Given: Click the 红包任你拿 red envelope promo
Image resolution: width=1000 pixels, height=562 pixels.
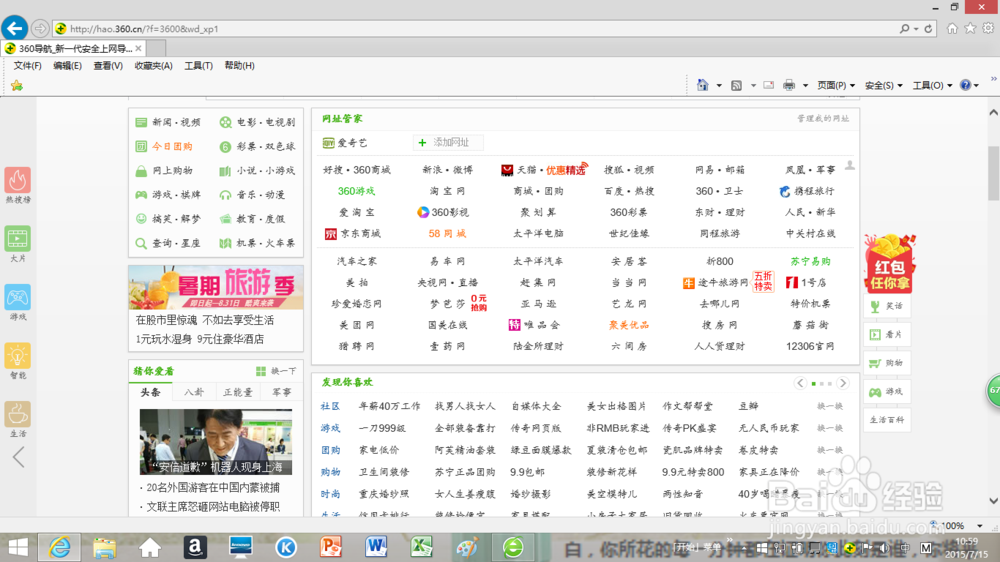Looking at the screenshot, I should coord(890,263).
